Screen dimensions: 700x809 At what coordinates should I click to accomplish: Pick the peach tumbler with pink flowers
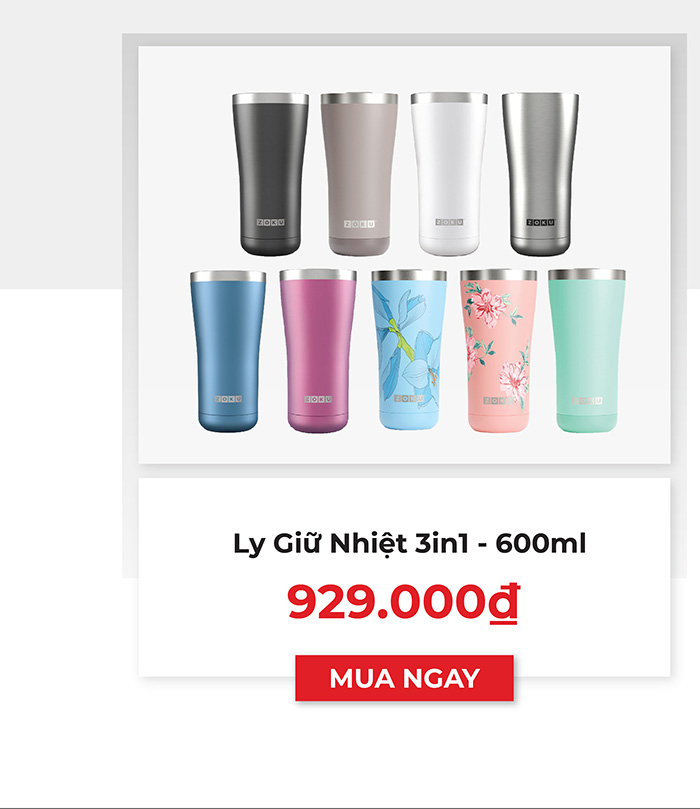click(498, 351)
